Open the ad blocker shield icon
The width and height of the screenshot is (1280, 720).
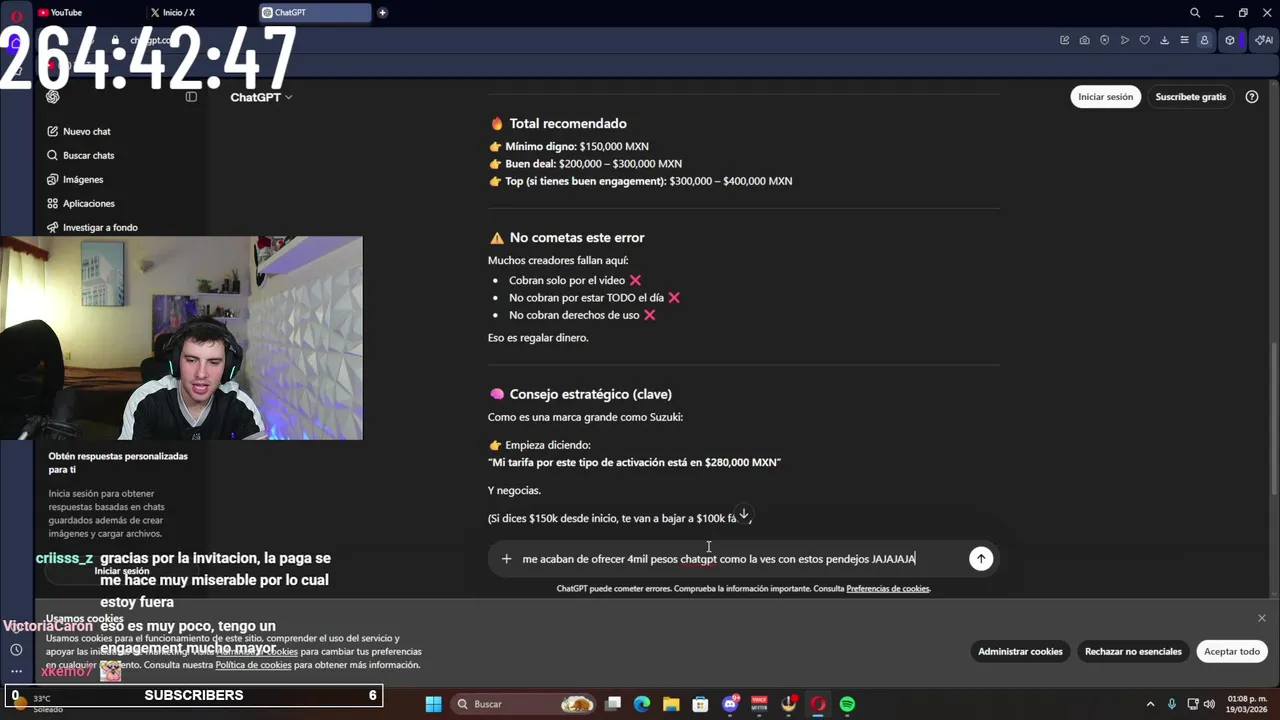[x=1105, y=40]
